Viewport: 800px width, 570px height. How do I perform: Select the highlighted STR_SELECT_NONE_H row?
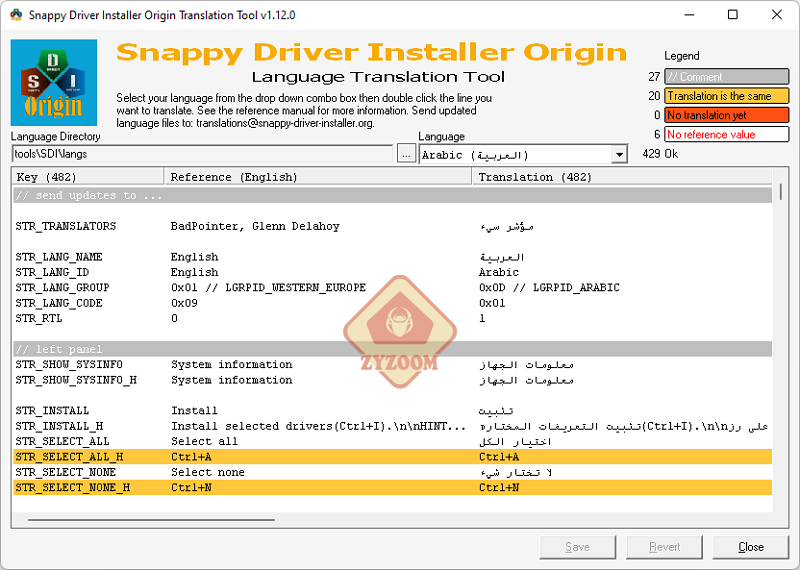(x=392, y=487)
